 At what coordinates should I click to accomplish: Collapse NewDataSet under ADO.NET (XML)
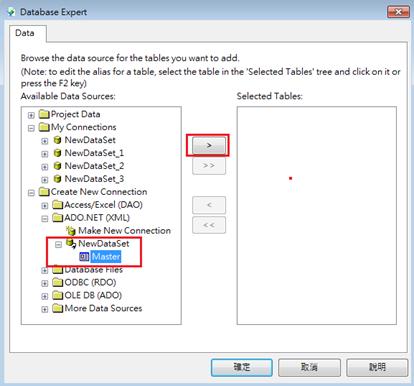[x=58, y=245]
